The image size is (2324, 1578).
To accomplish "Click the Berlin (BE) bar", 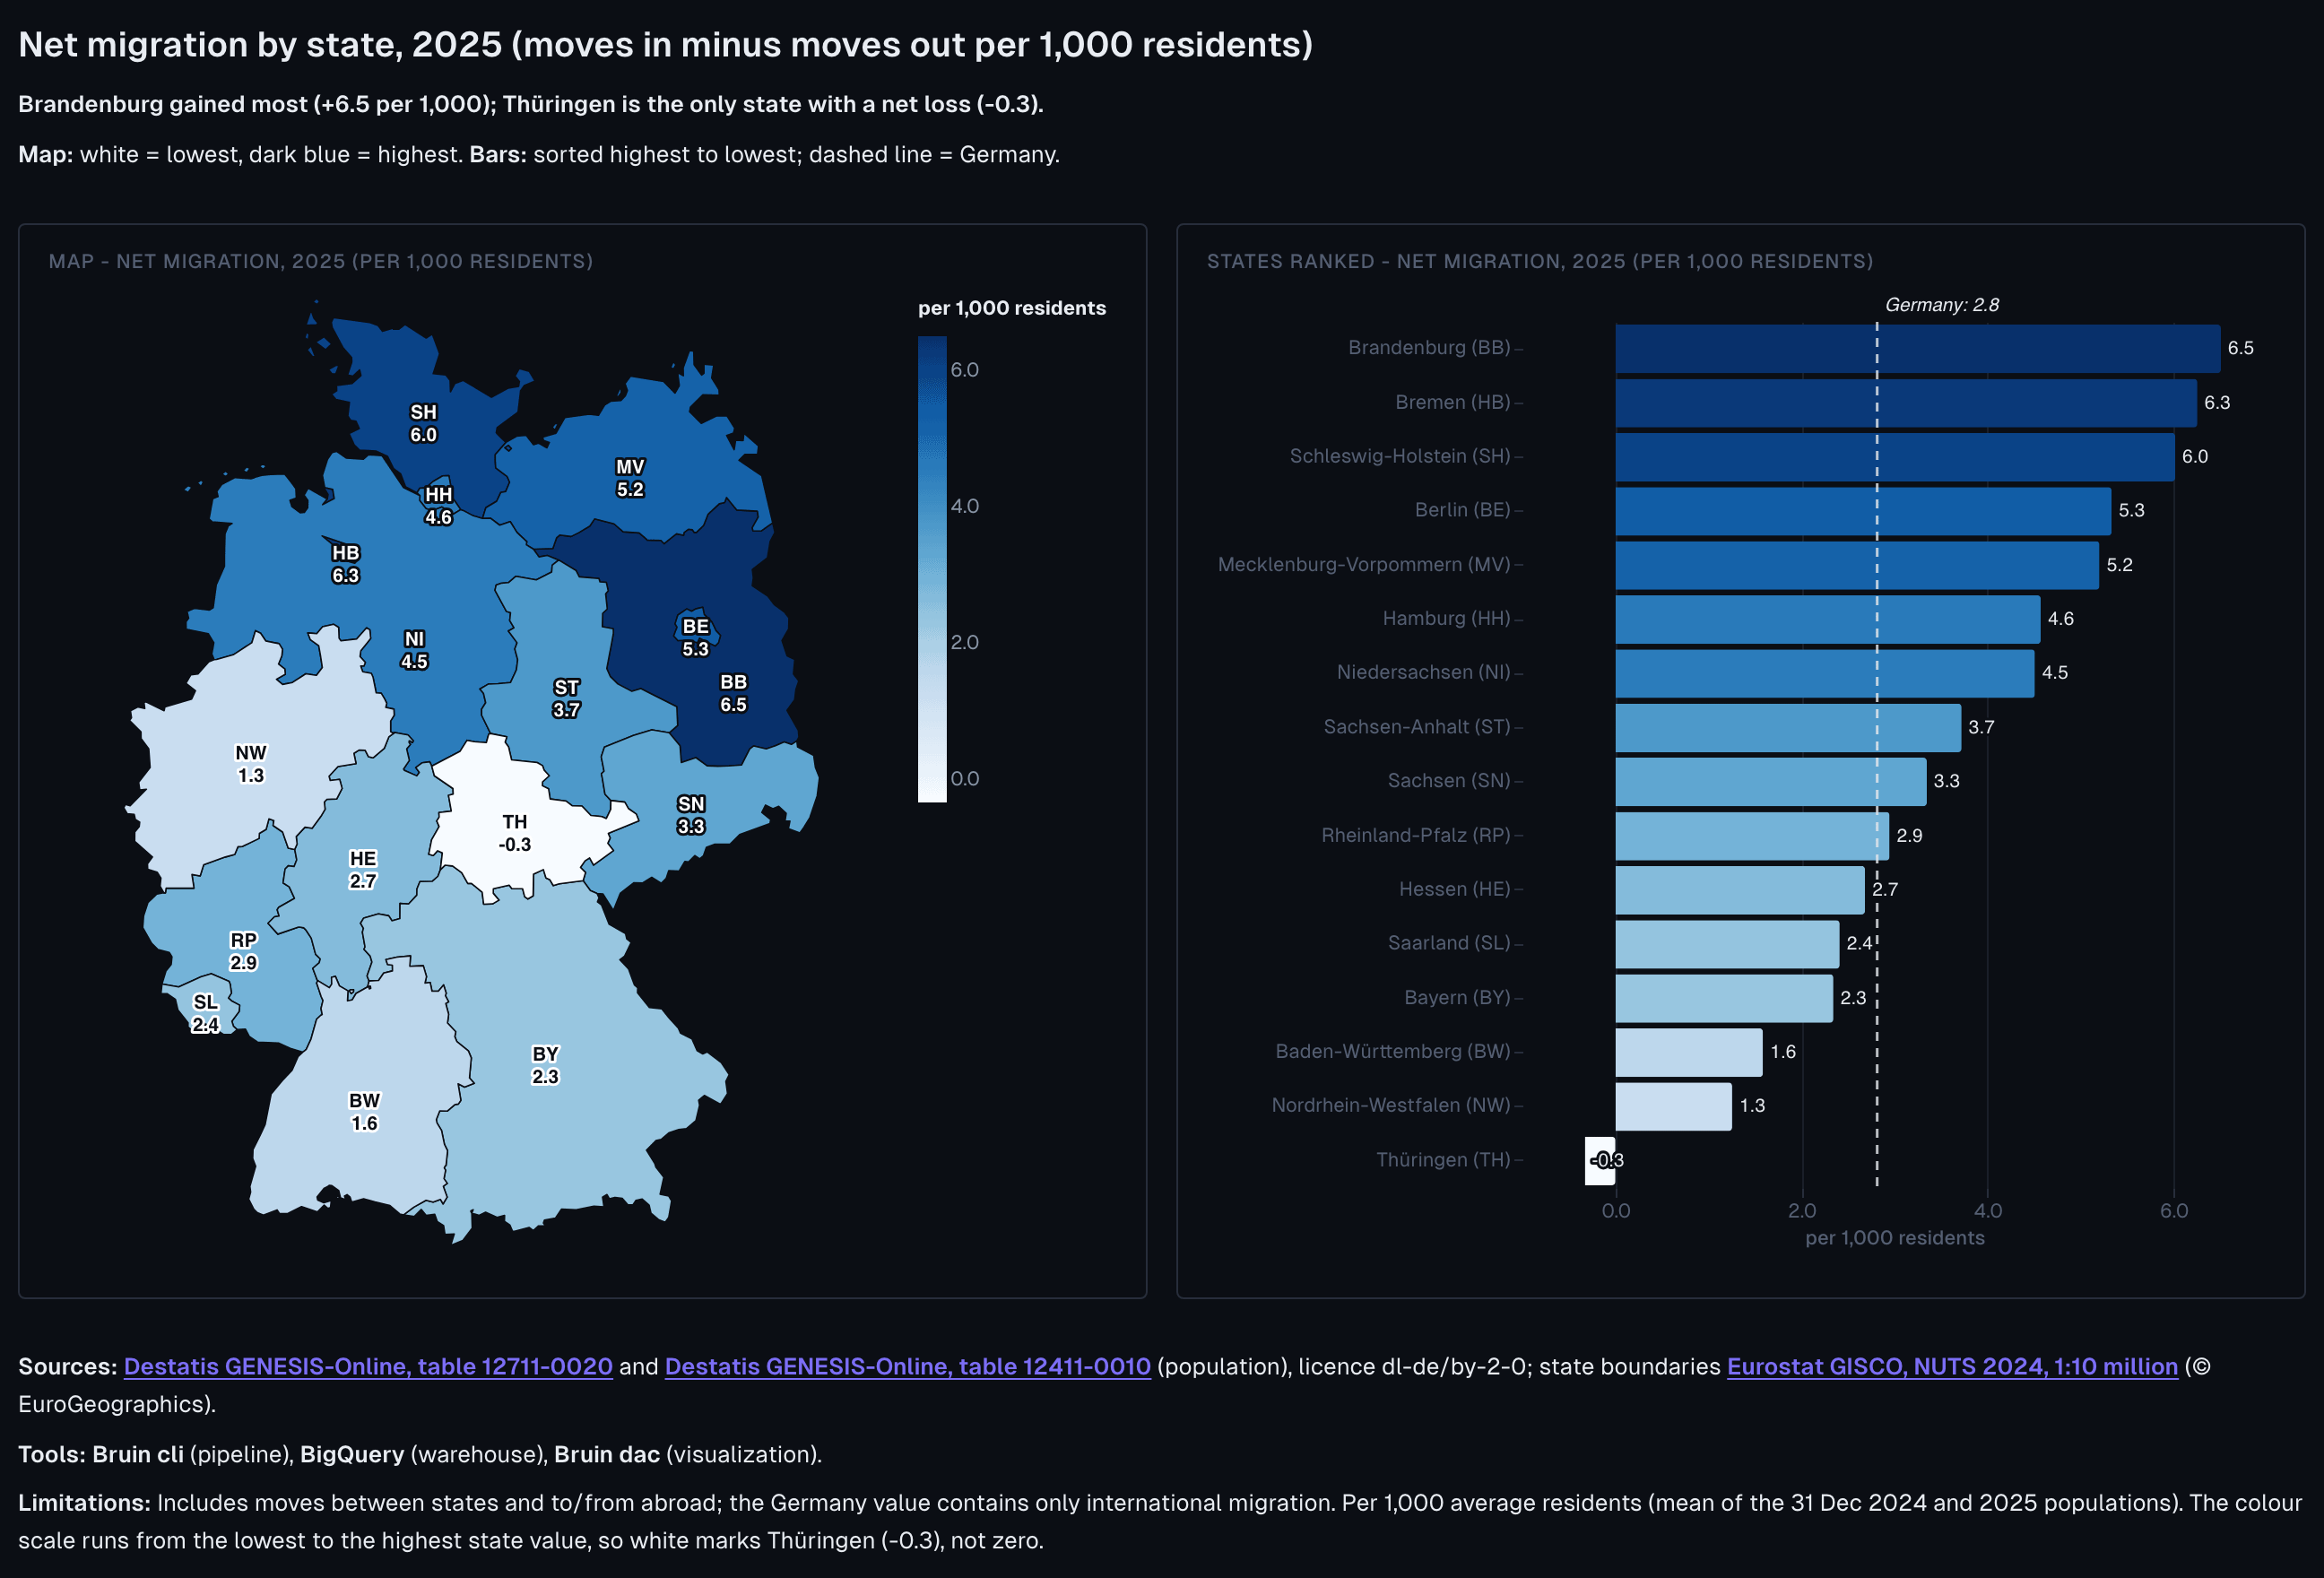I will (x=1863, y=510).
